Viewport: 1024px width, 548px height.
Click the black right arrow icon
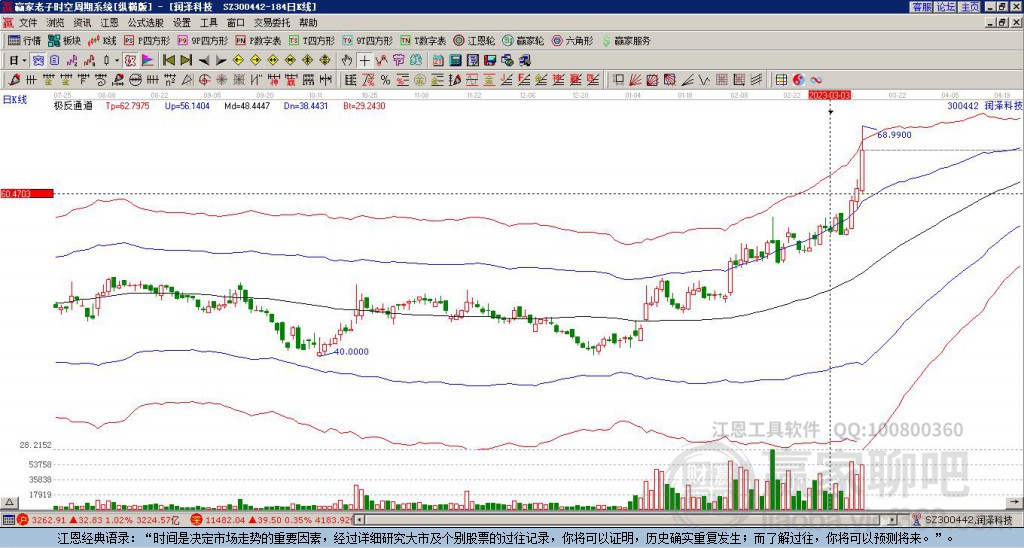pyautogui.click(x=221, y=61)
